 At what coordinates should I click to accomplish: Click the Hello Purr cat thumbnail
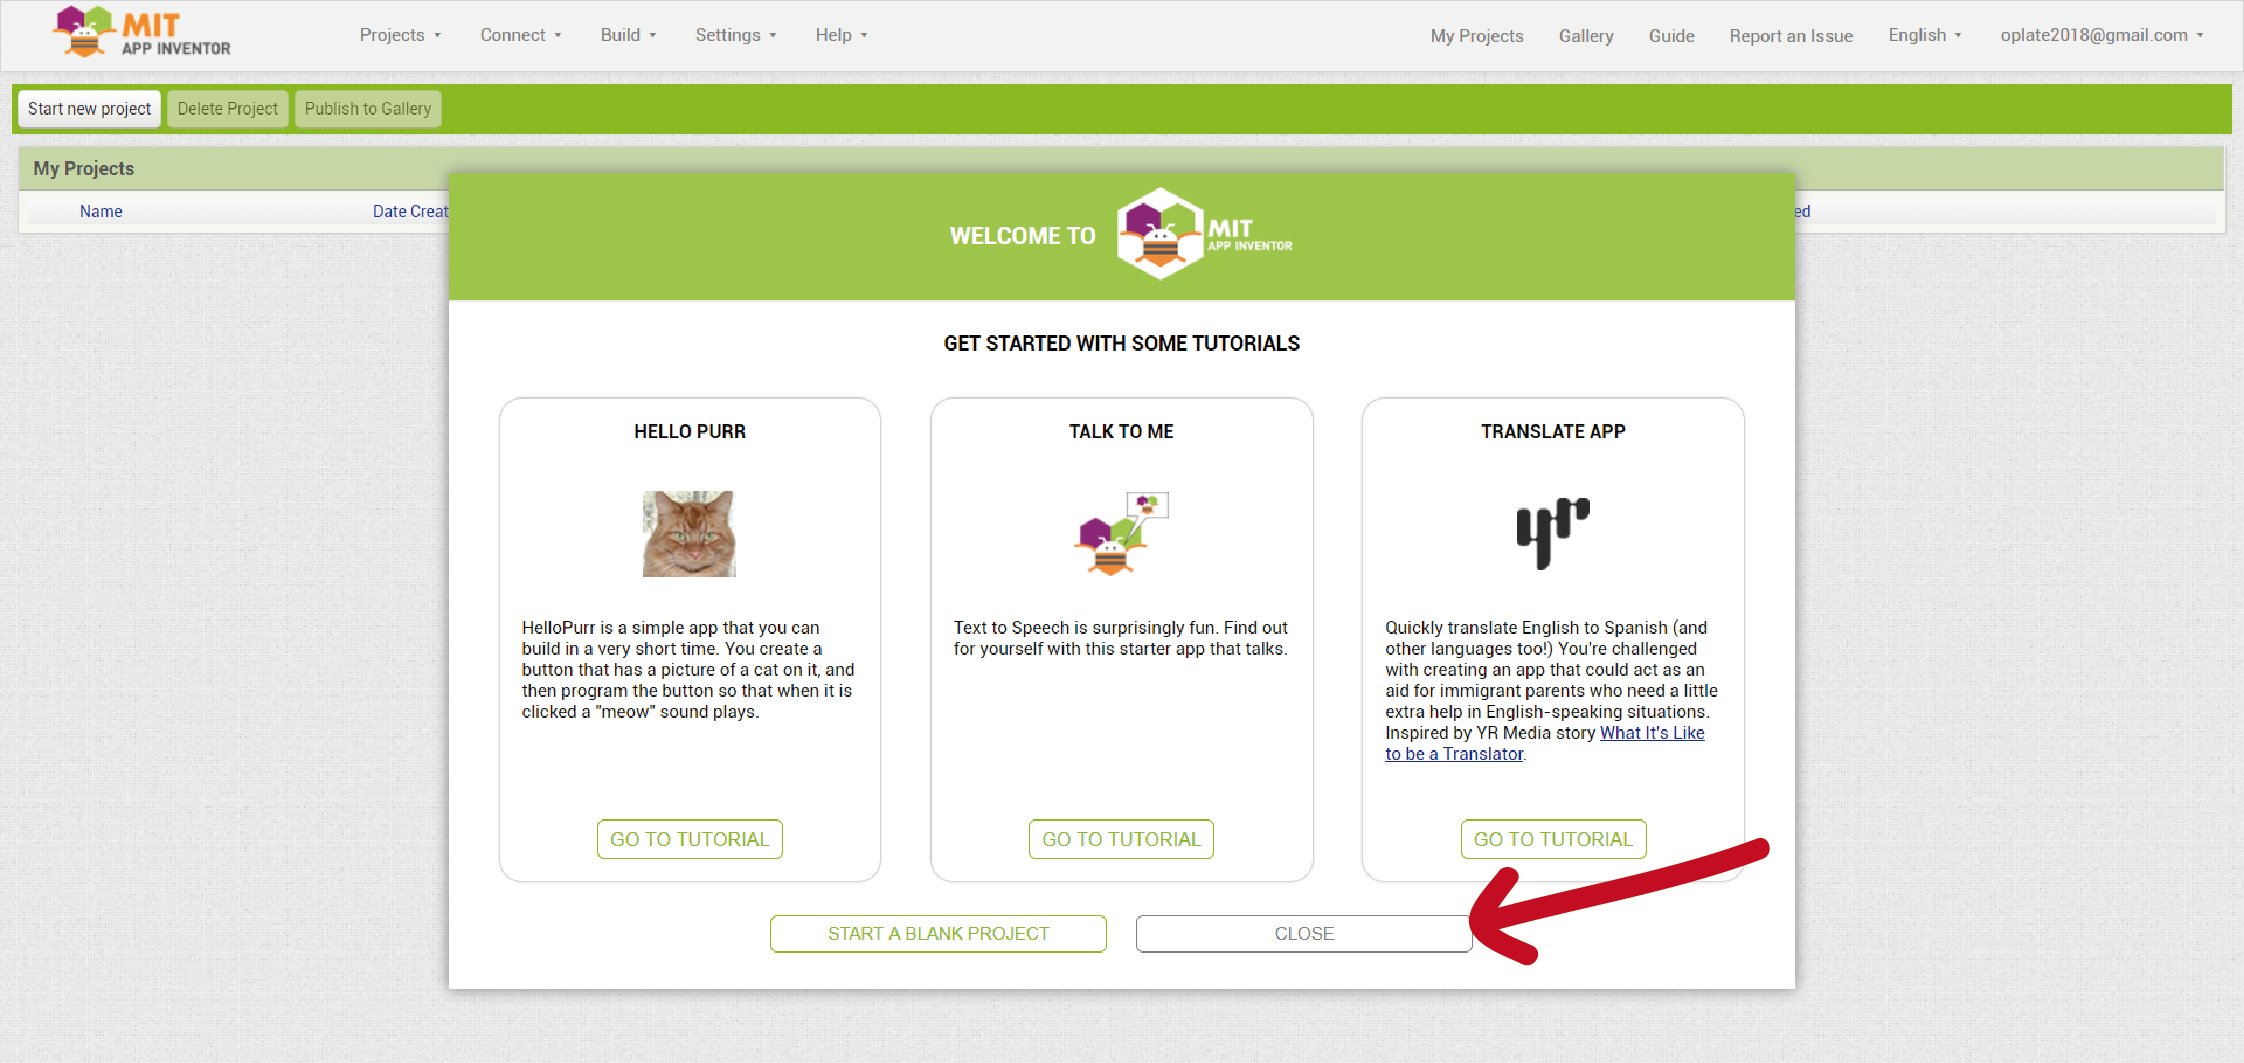click(689, 533)
